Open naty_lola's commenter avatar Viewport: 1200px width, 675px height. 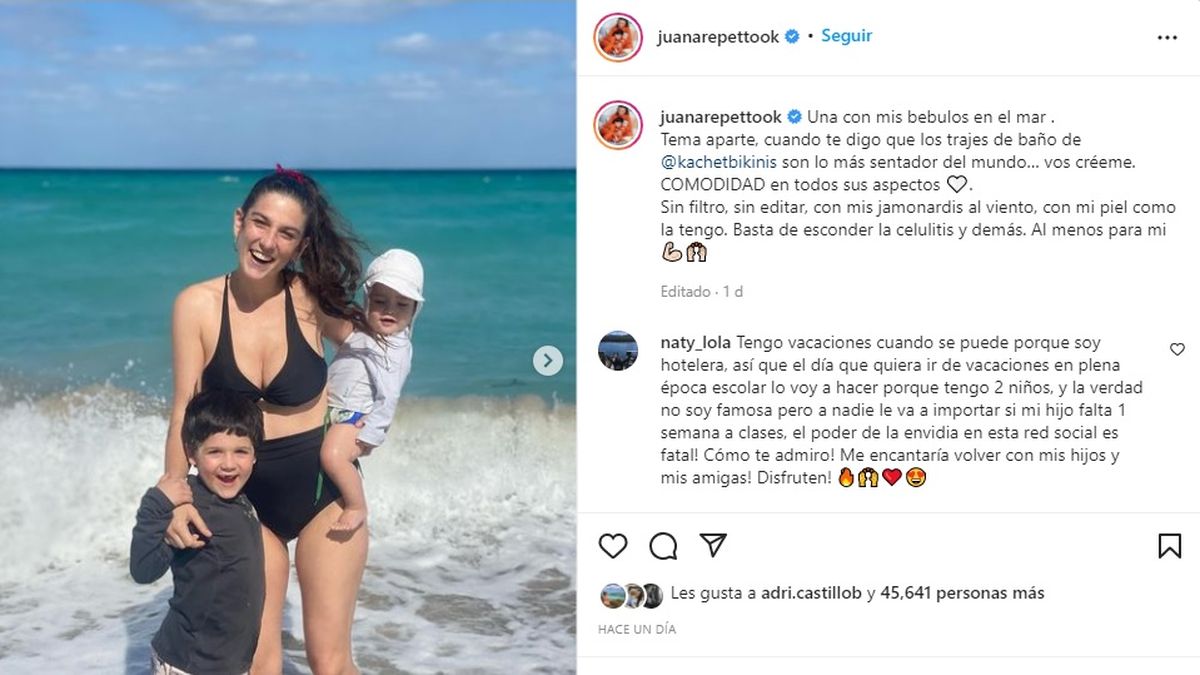[x=618, y=351]
